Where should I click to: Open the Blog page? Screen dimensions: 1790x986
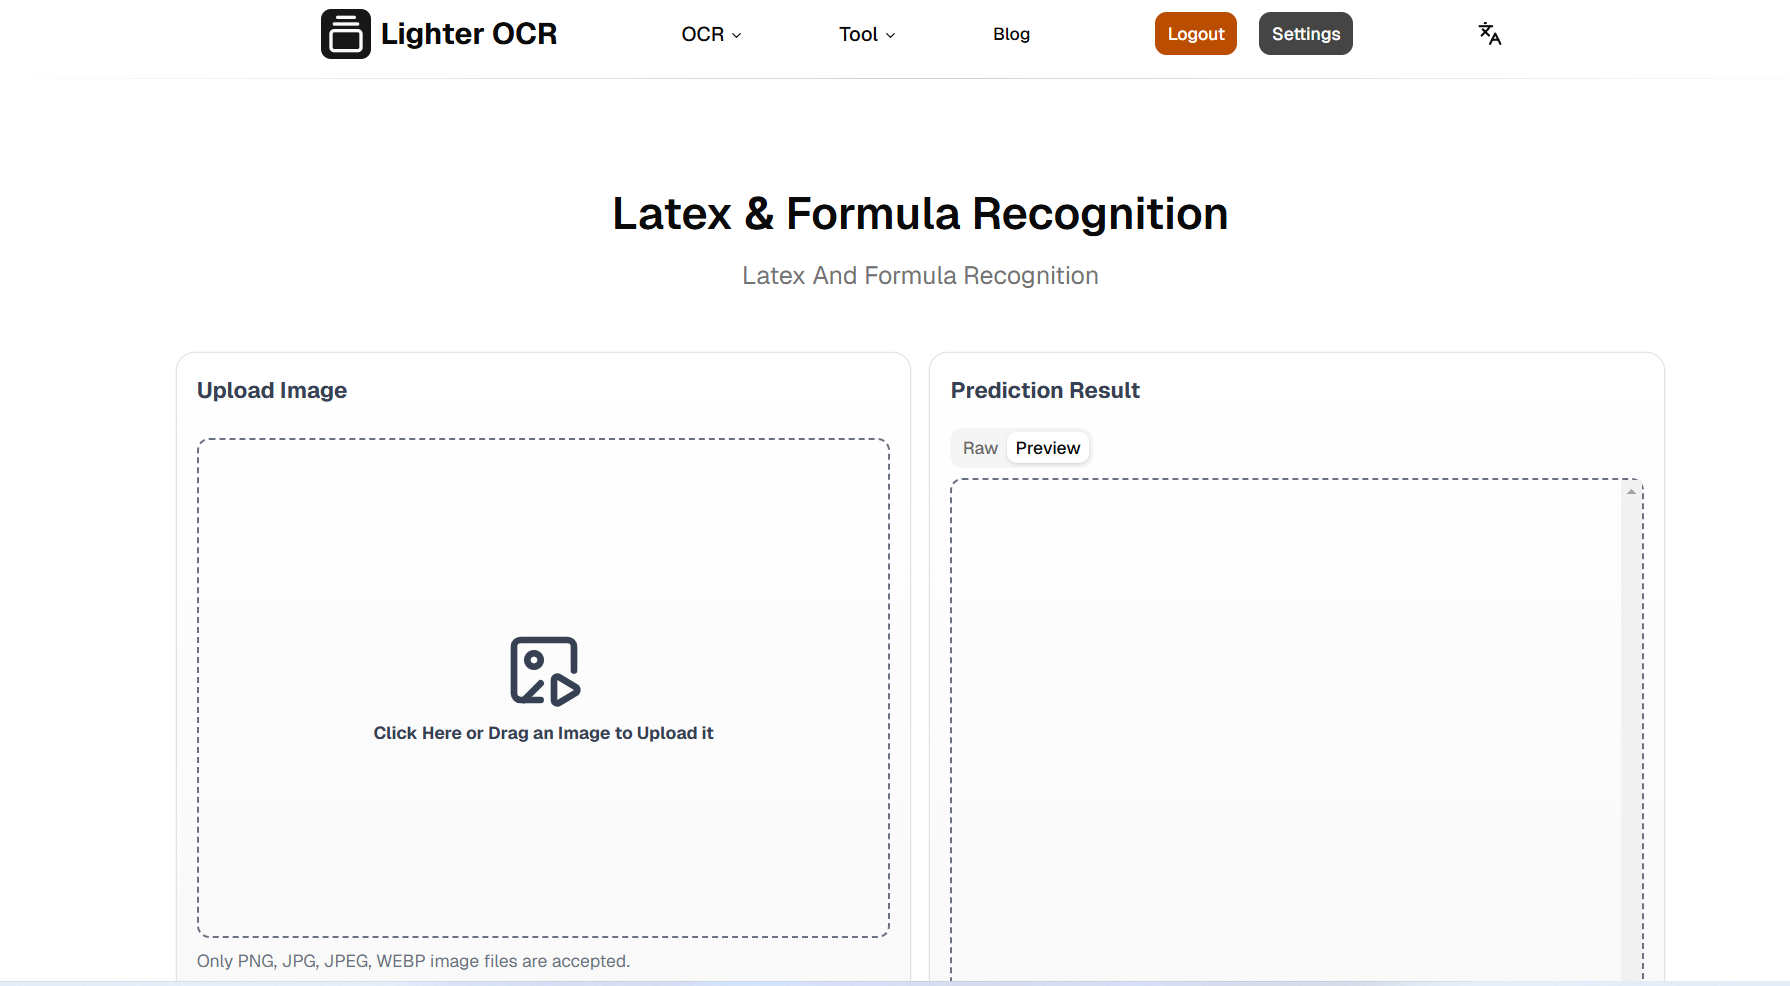[1011, 33]
